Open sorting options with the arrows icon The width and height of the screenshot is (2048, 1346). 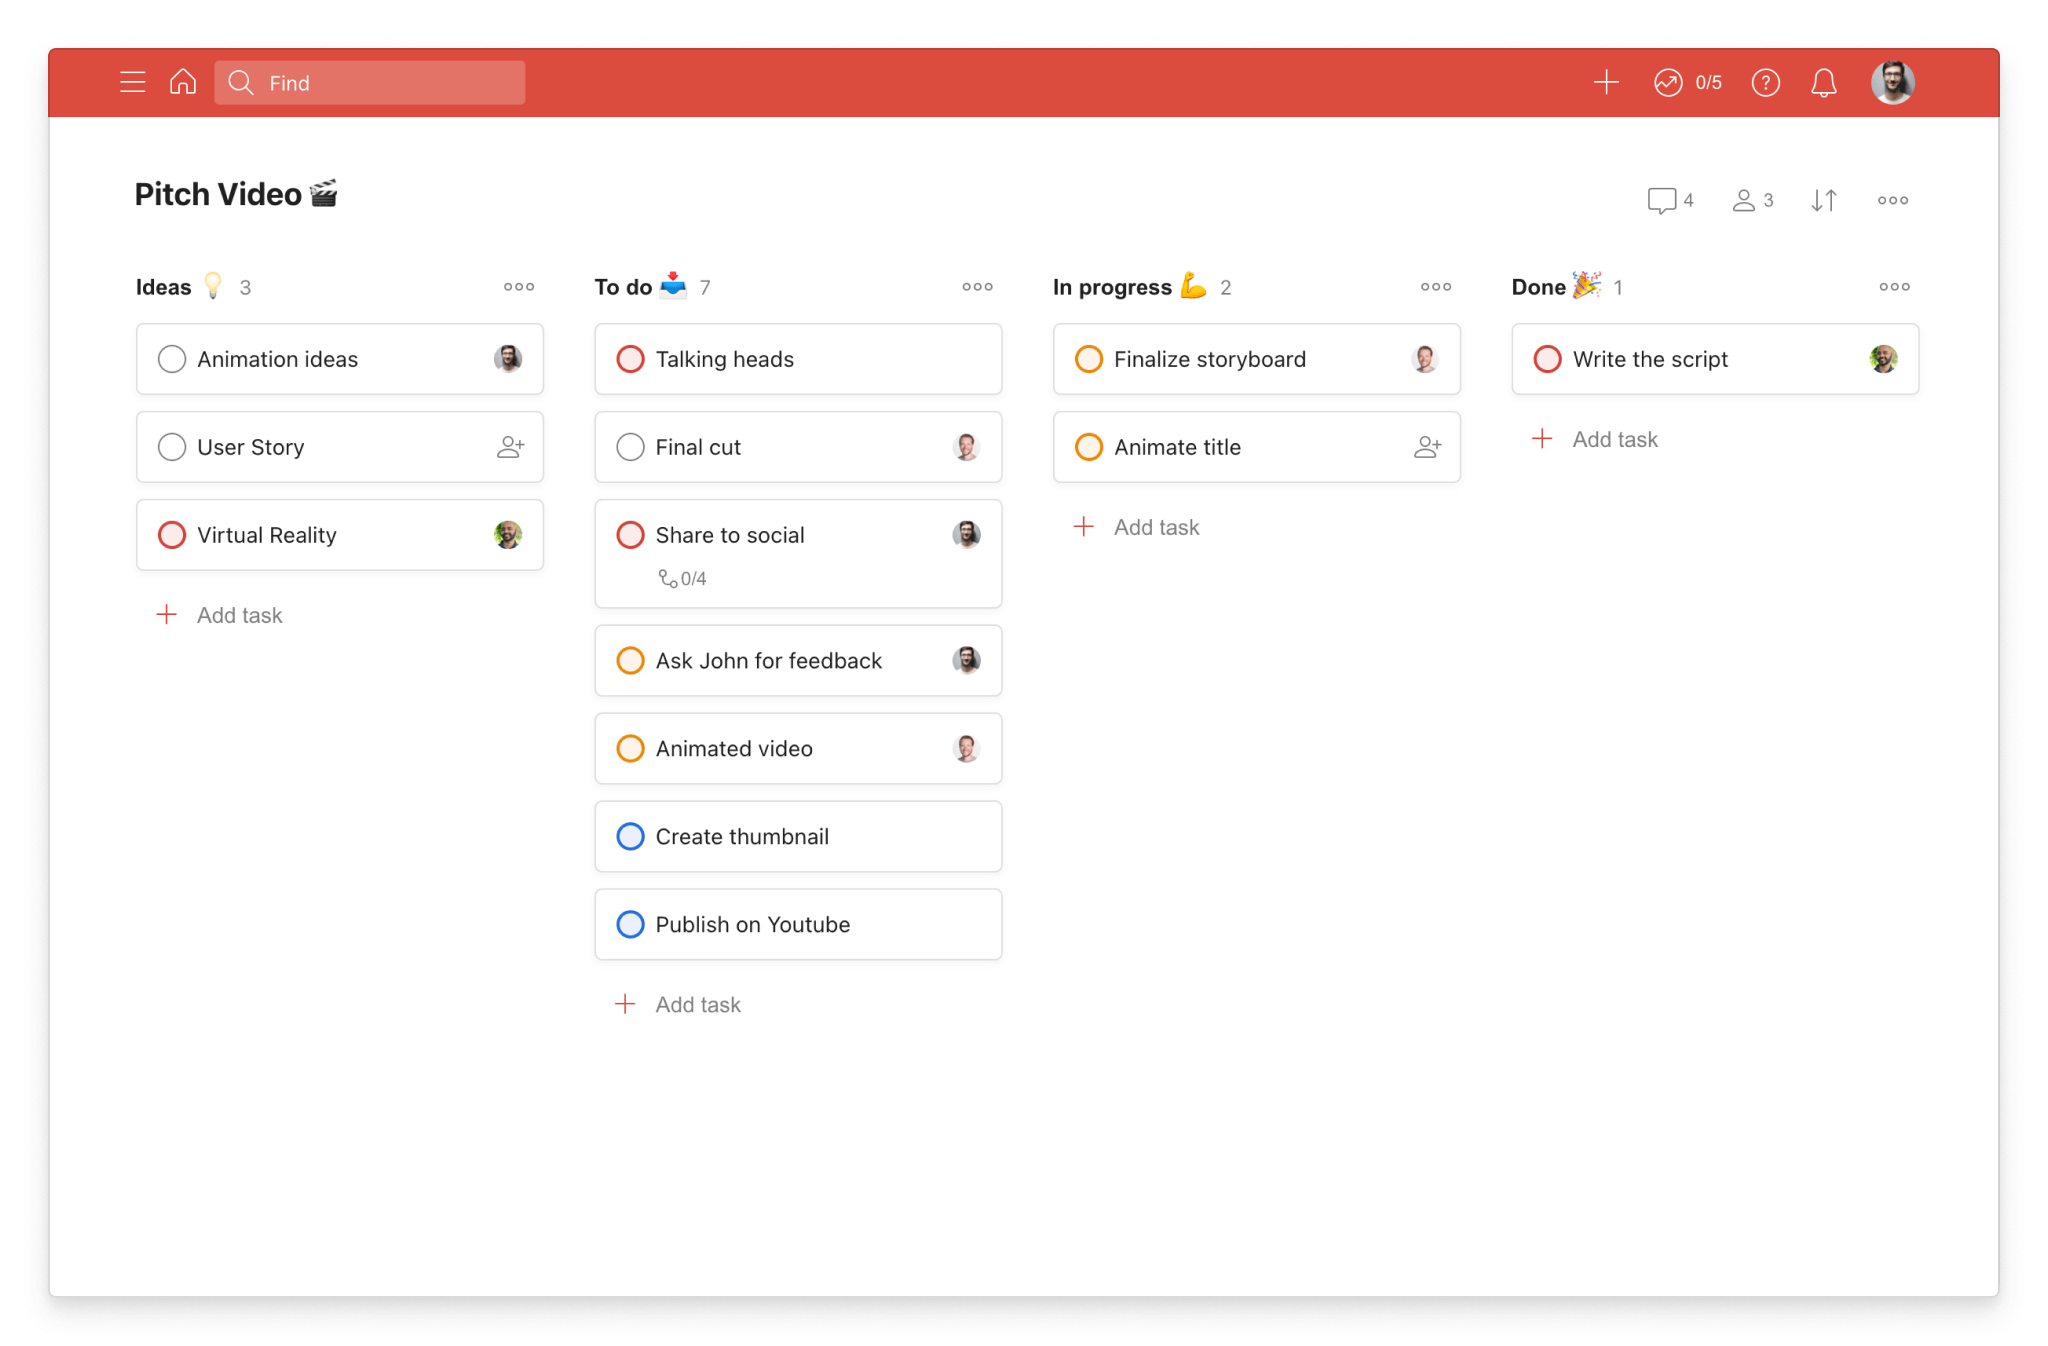(x=1822, y=200)
